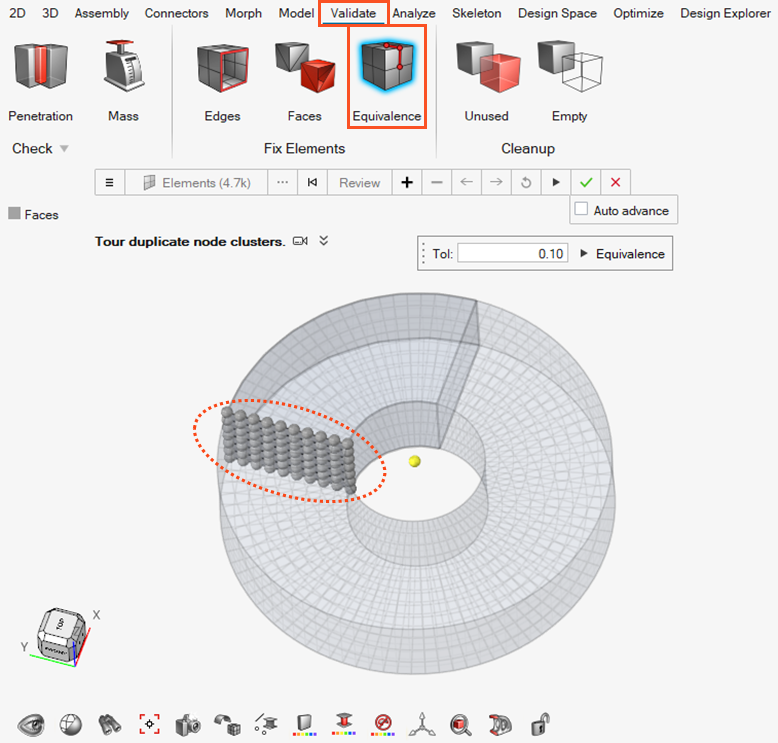Click the go-to-first cluster icon
The height and width of the screenshot is (743, 778).
(x=312, y=183)
